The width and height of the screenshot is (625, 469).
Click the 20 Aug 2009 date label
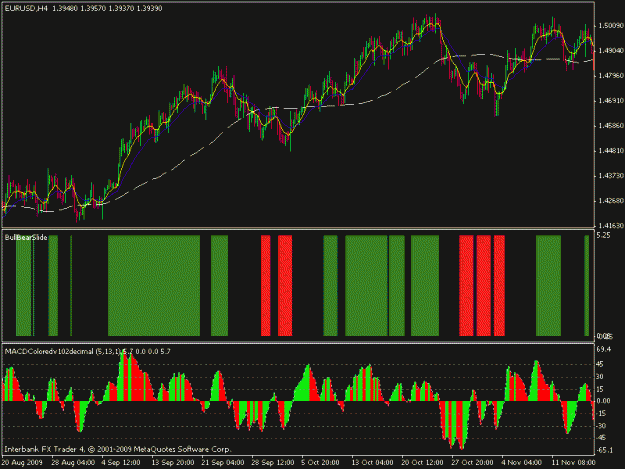(x=22, y=463)
